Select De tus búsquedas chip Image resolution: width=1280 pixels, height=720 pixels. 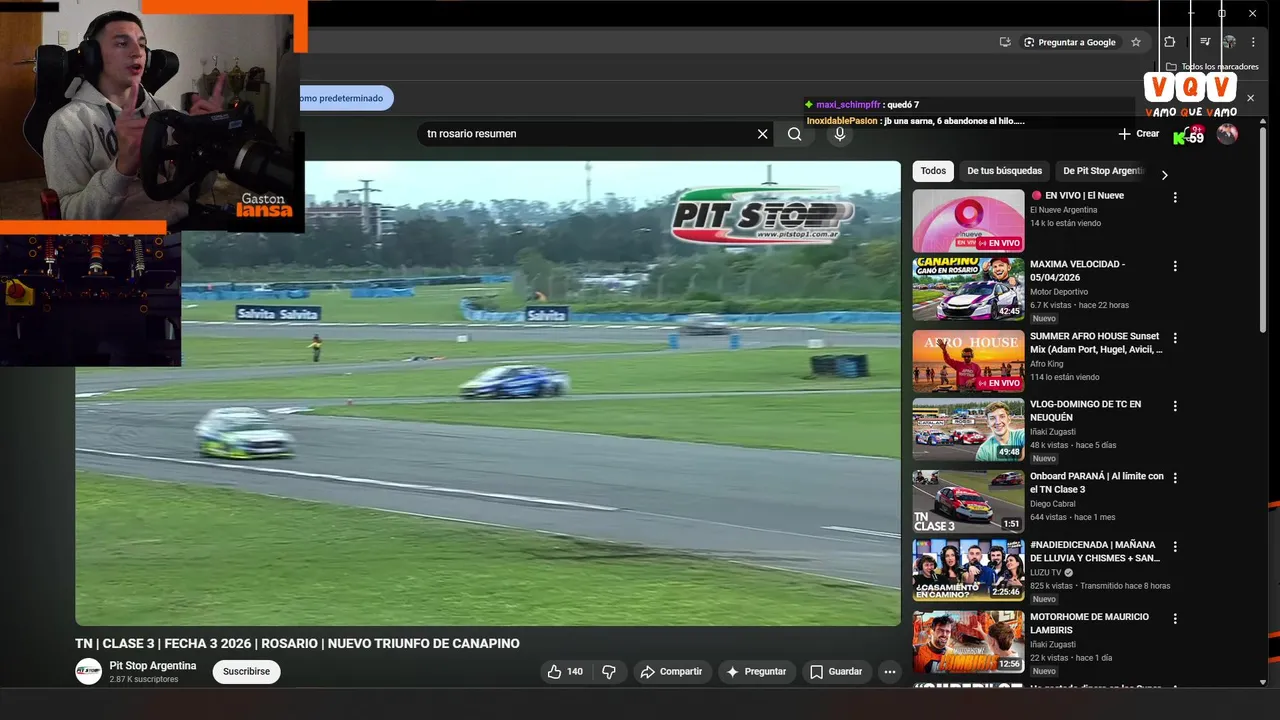coord(1004,171)
